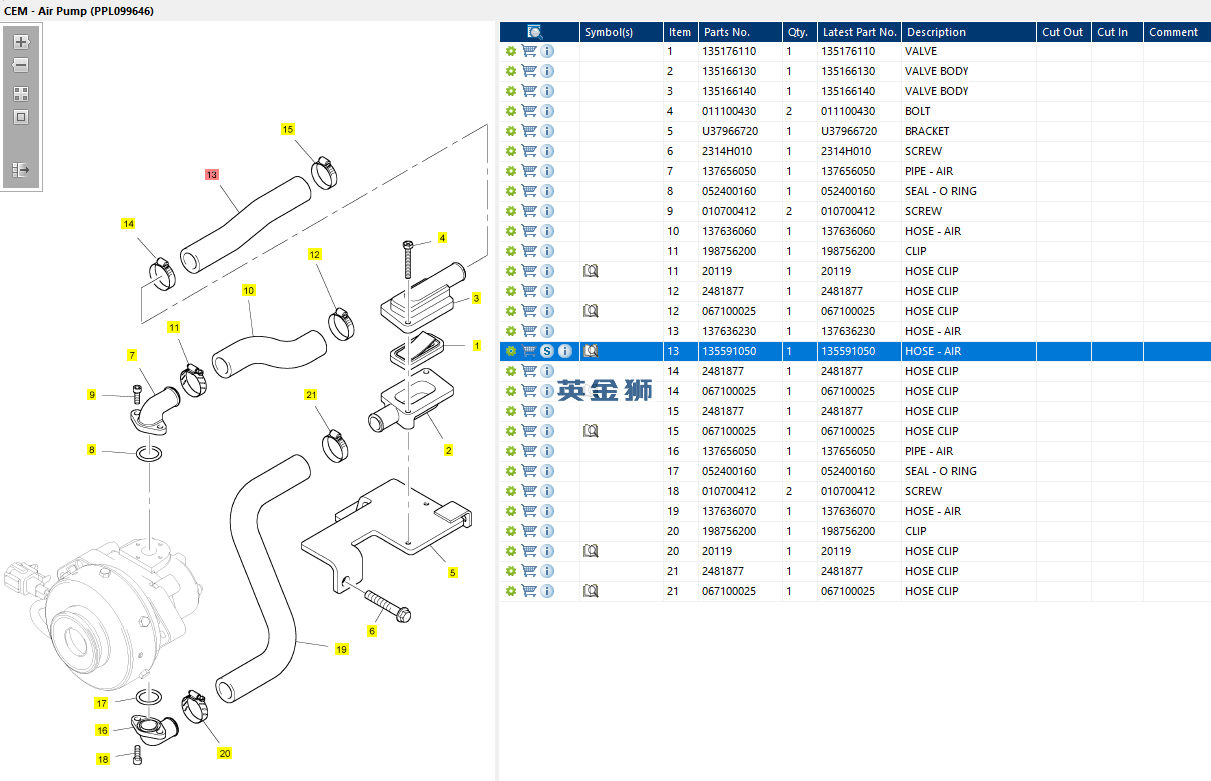Image resolution: width=1211 pixels, height=781 pixels.
Task: Add part 135176110 VALVE to cart
Action: coord(529,51)
